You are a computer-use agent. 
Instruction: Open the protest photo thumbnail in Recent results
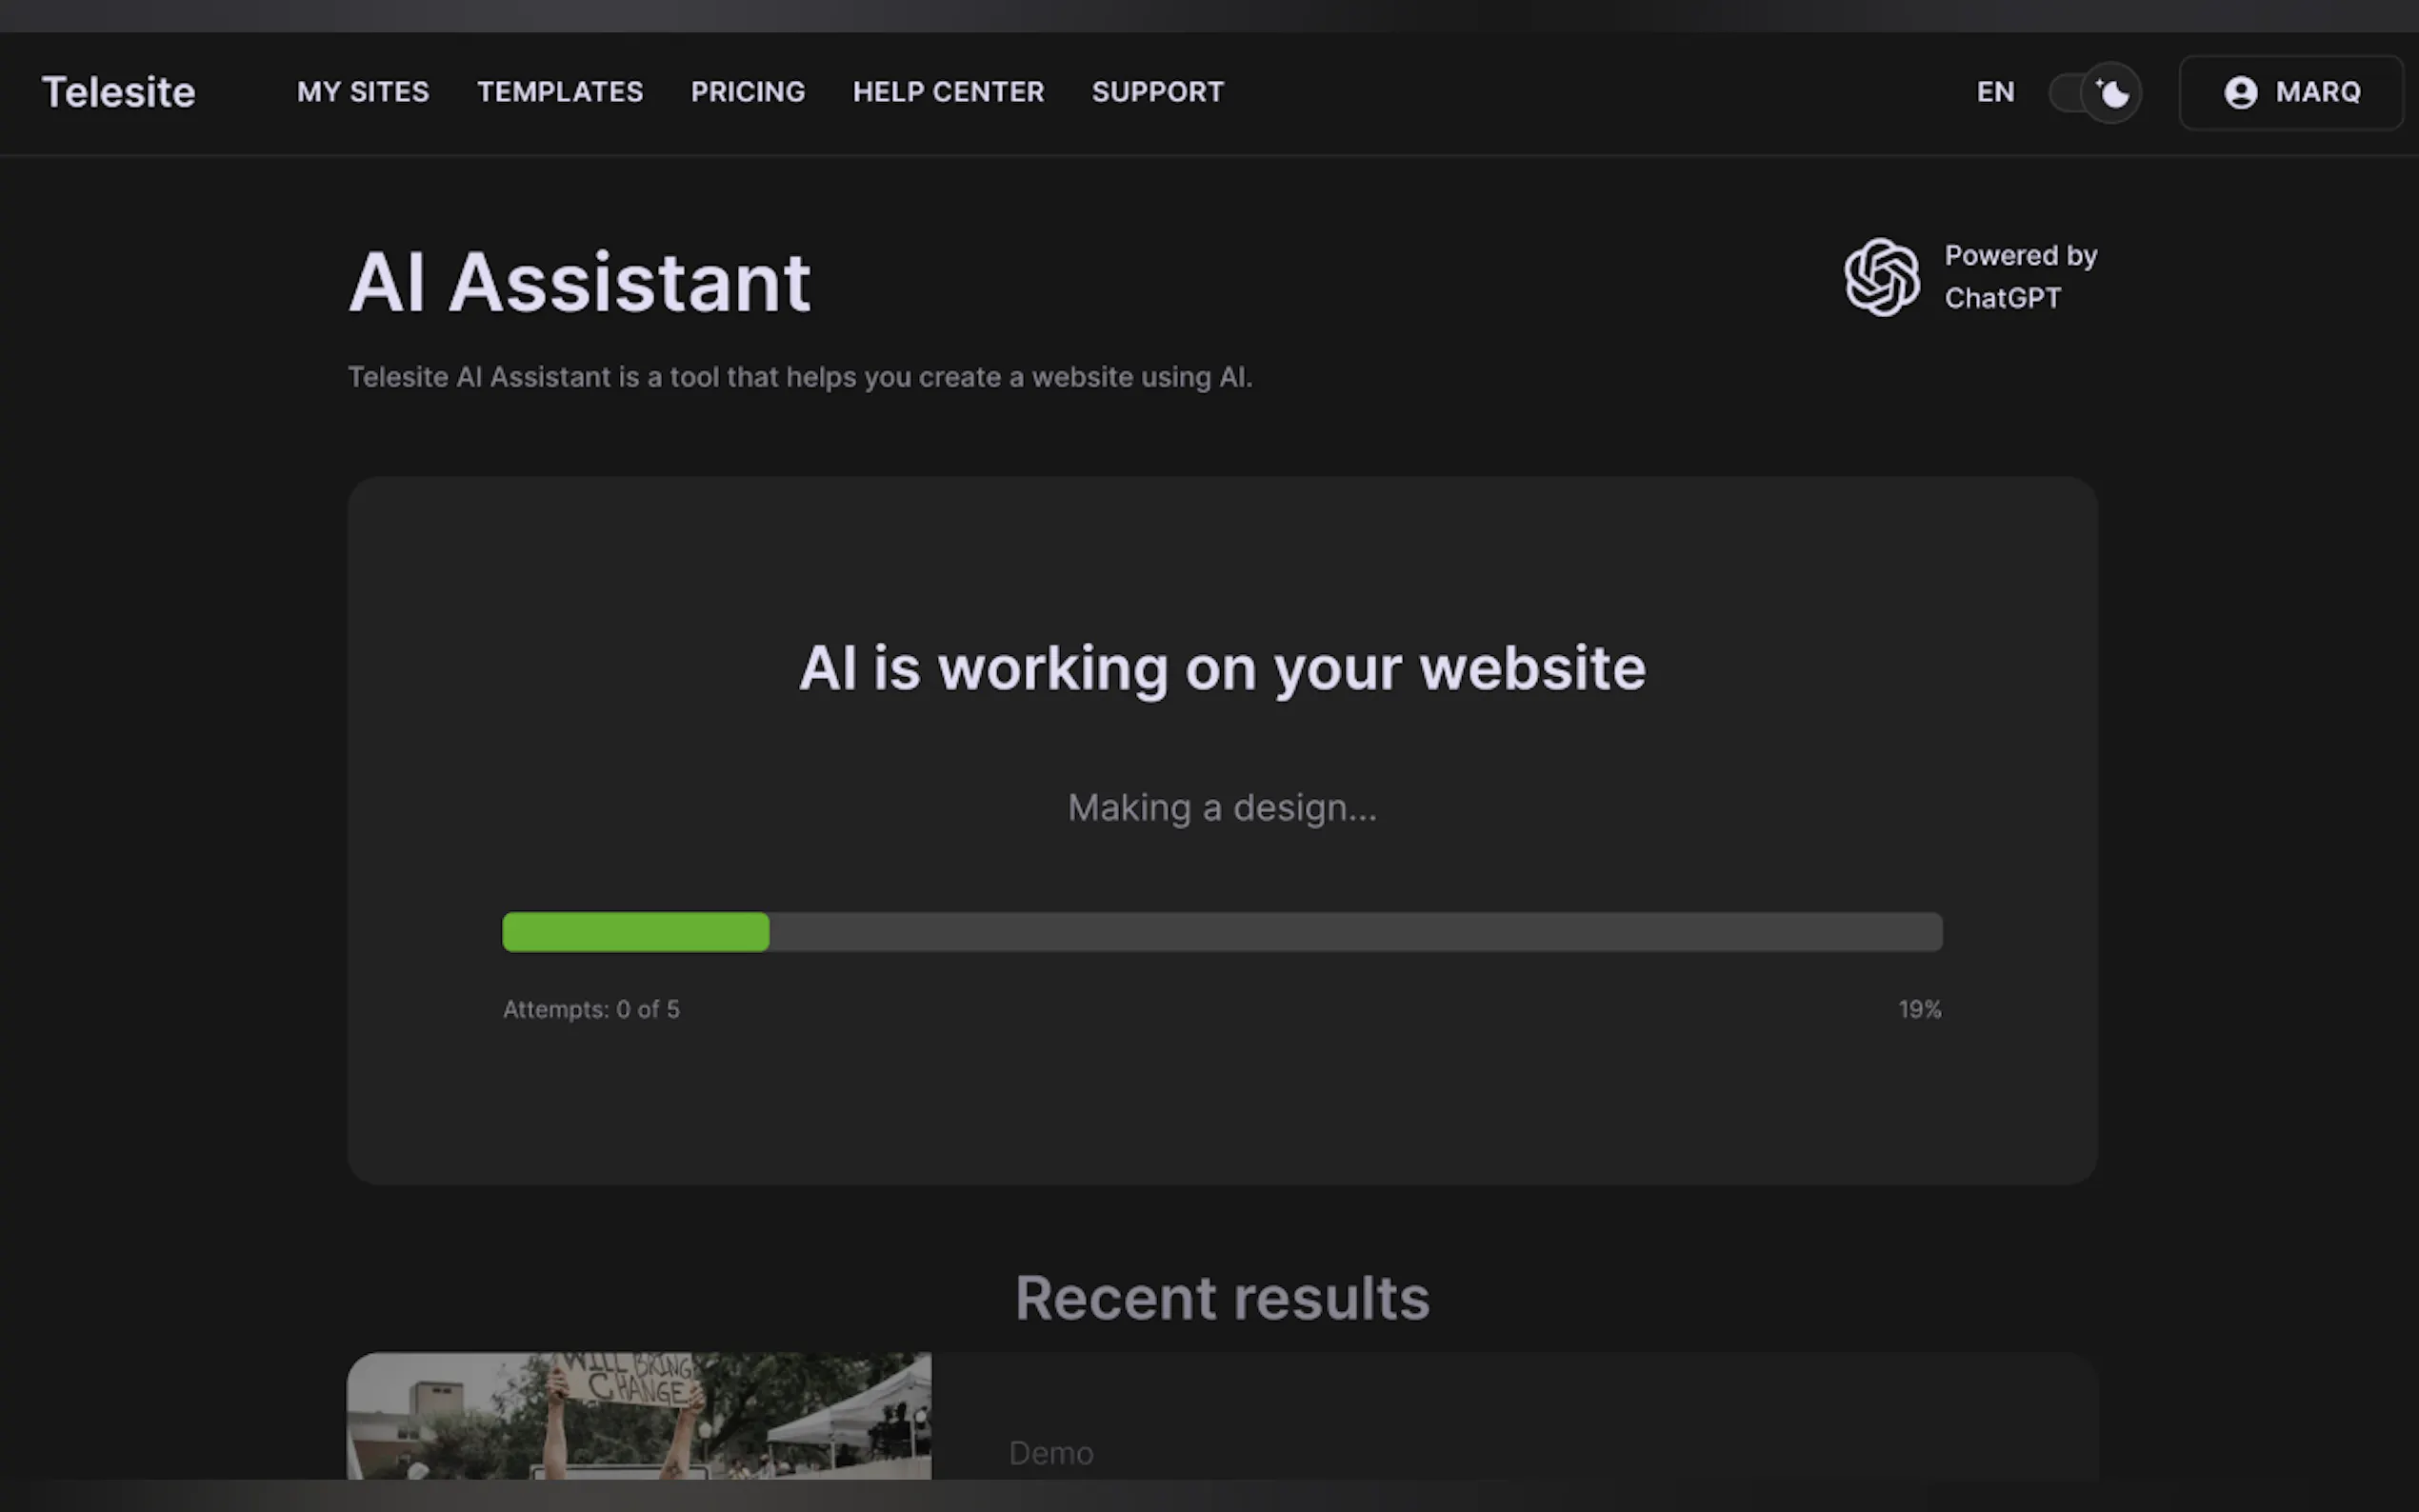638,1415
